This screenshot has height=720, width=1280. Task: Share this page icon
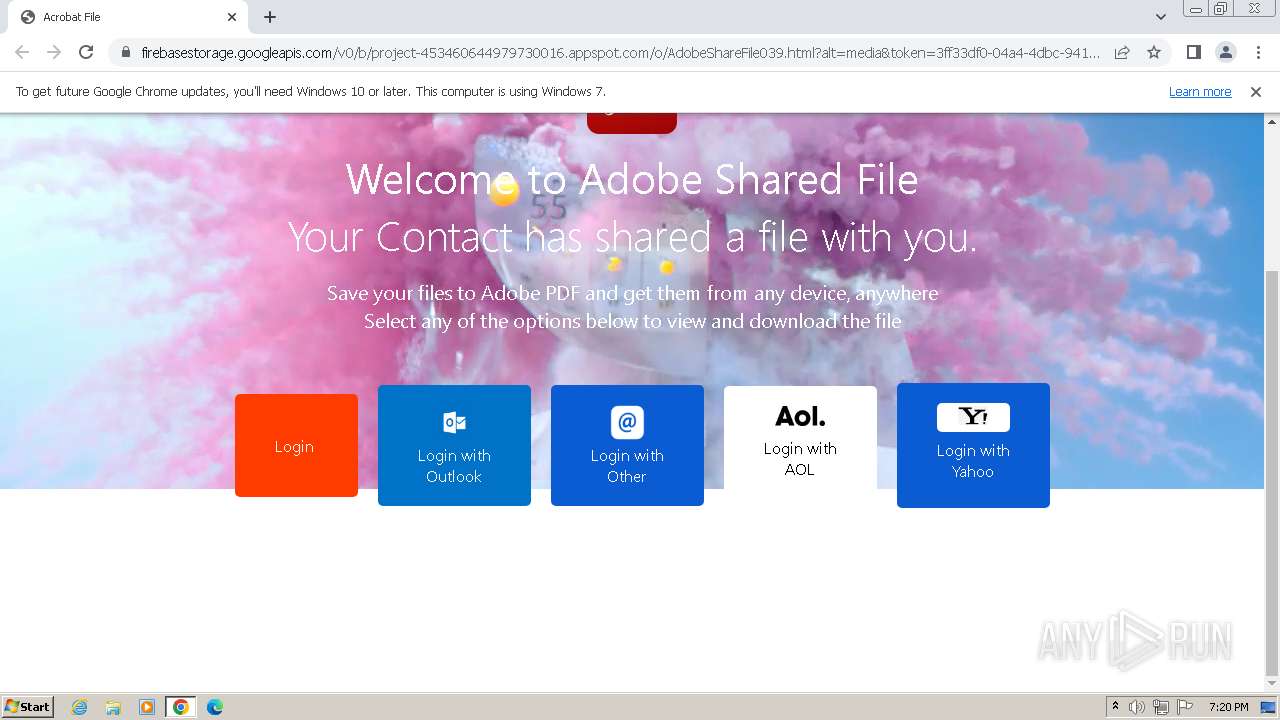click(1122, 52)
